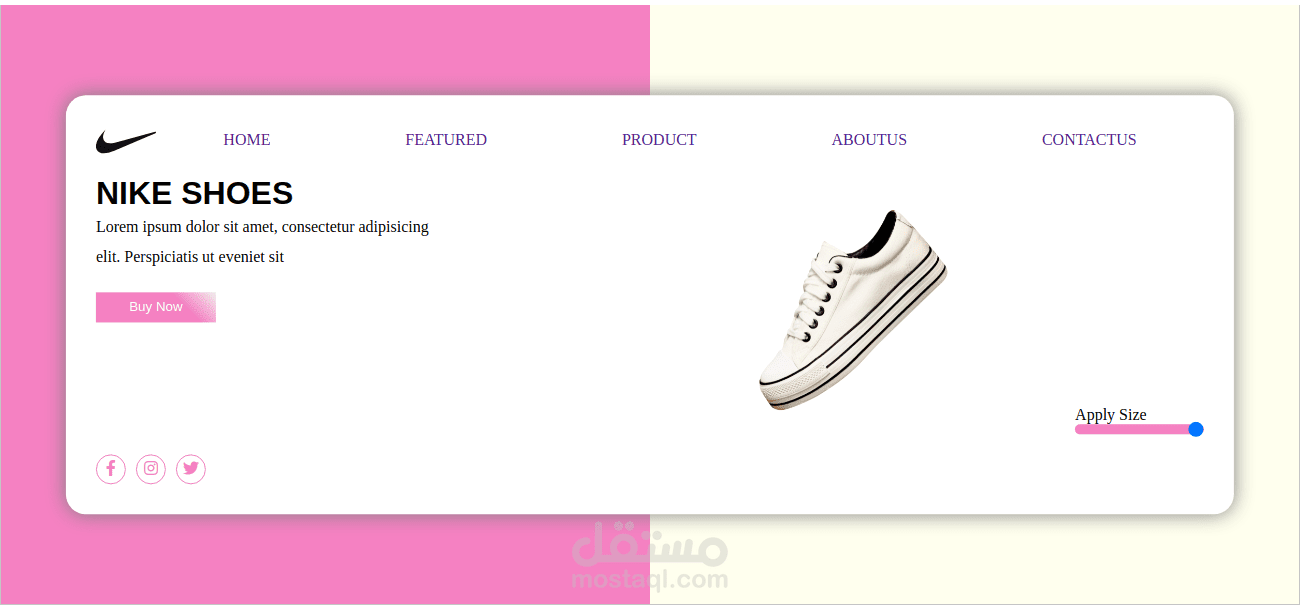Click the pink Apply Size slider track
Viewport: 1300px width, 605px height.
click(x=1132, y=429)
